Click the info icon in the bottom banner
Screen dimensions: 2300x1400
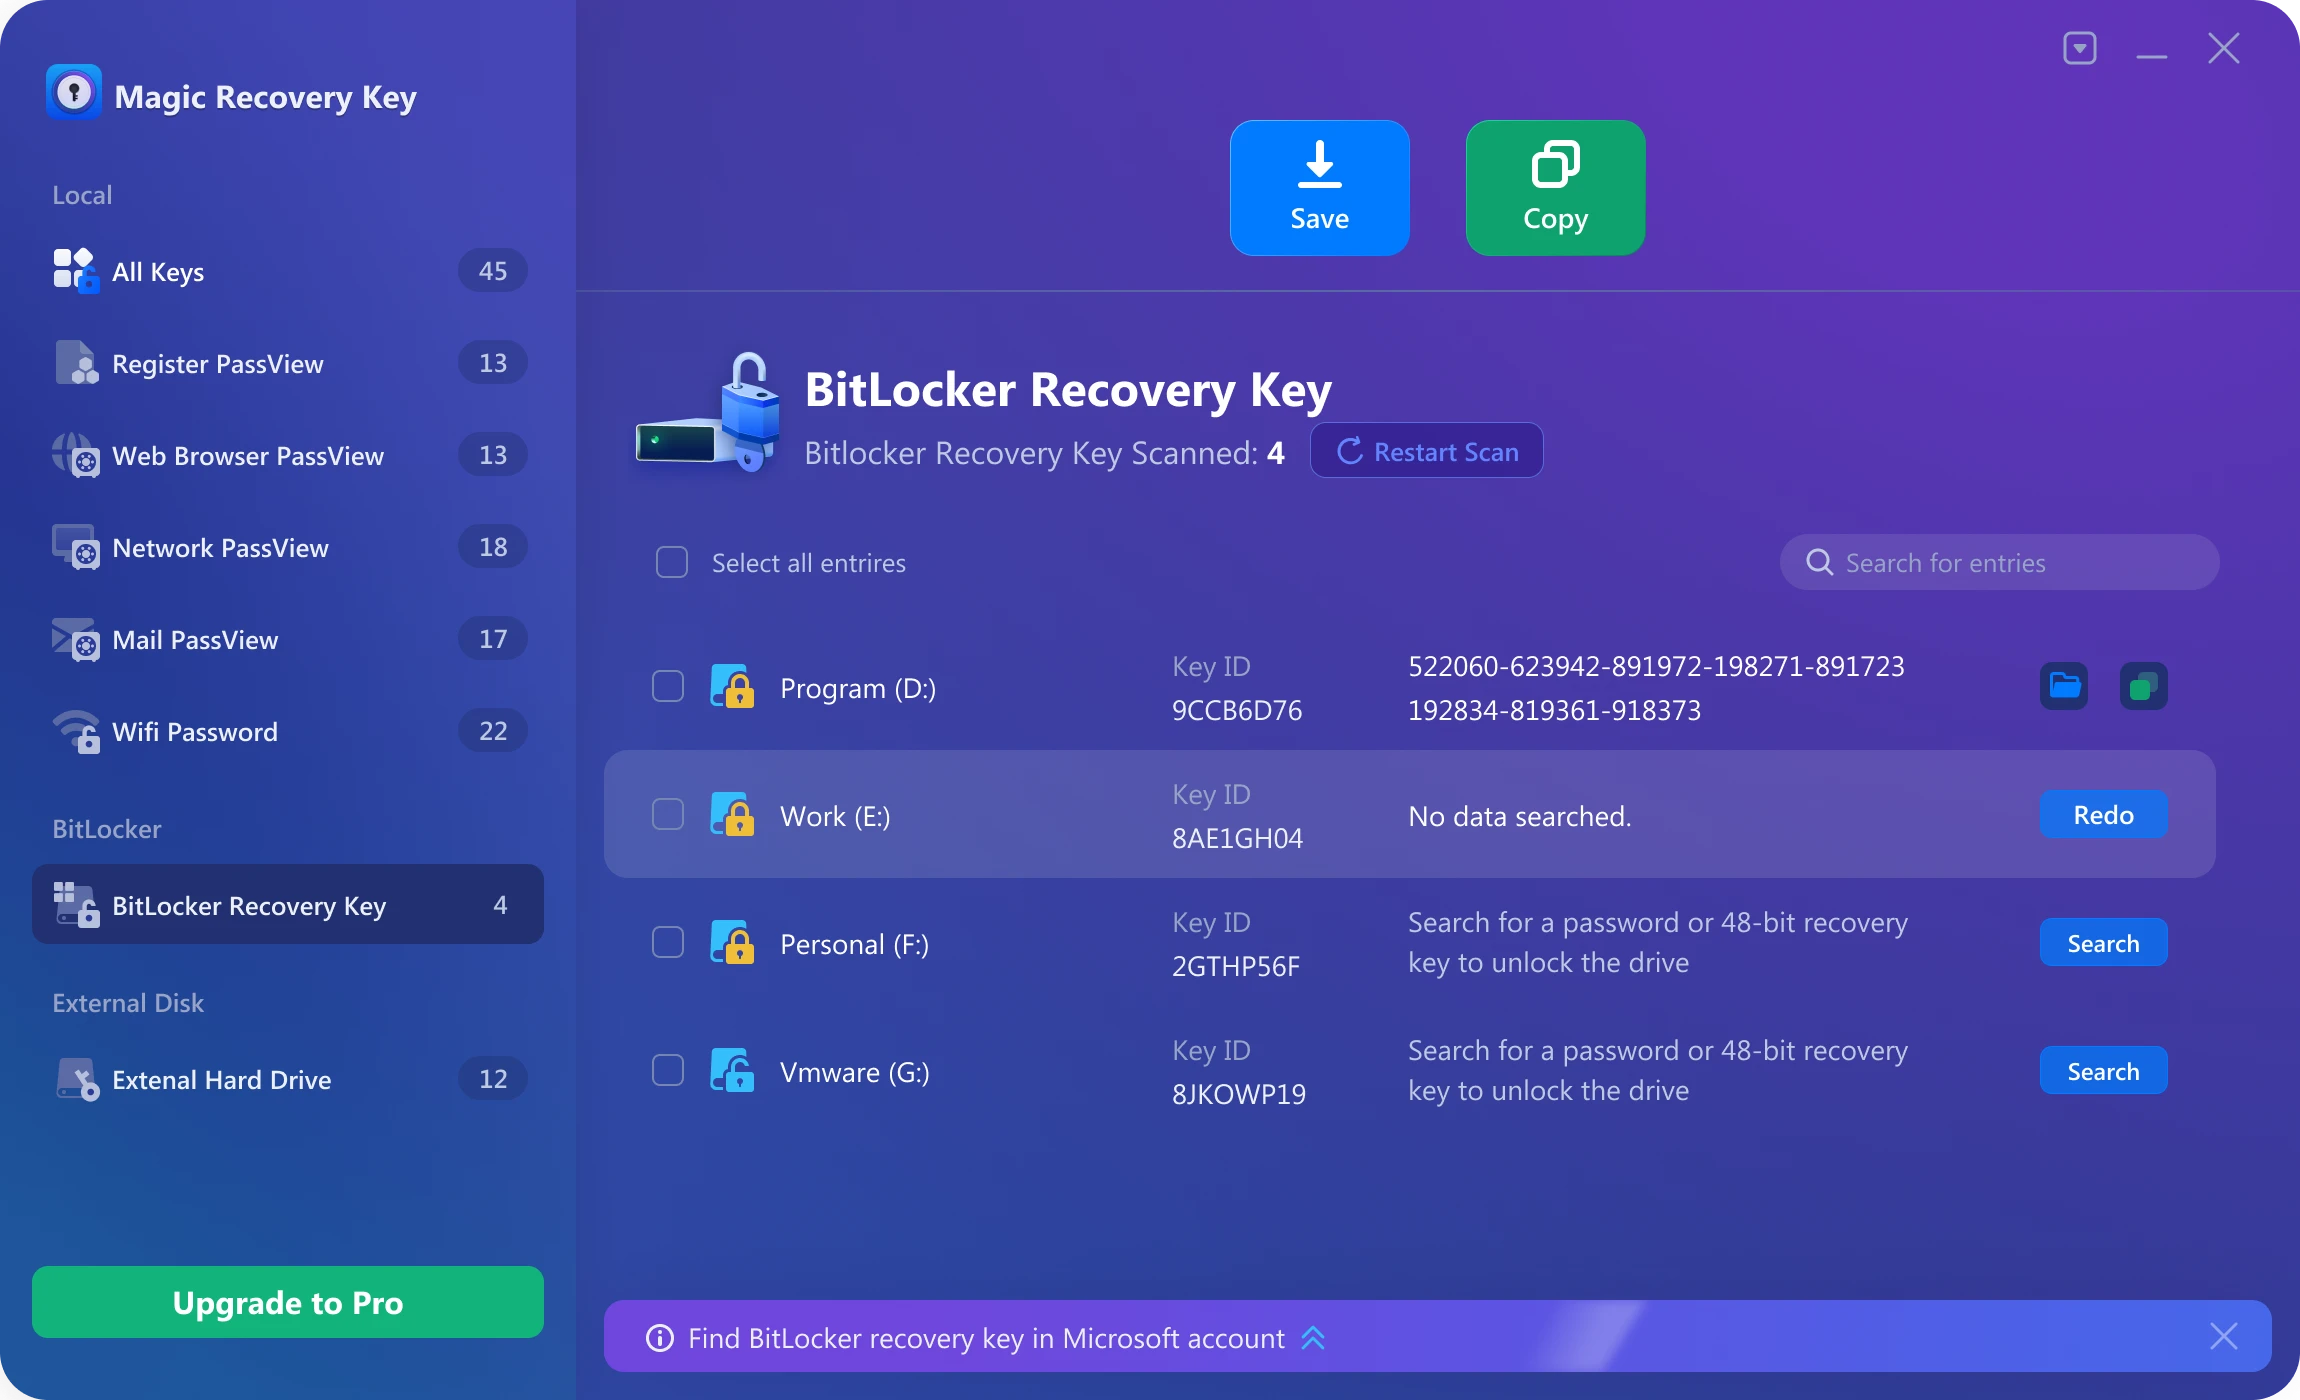(x=661, y=1336)
